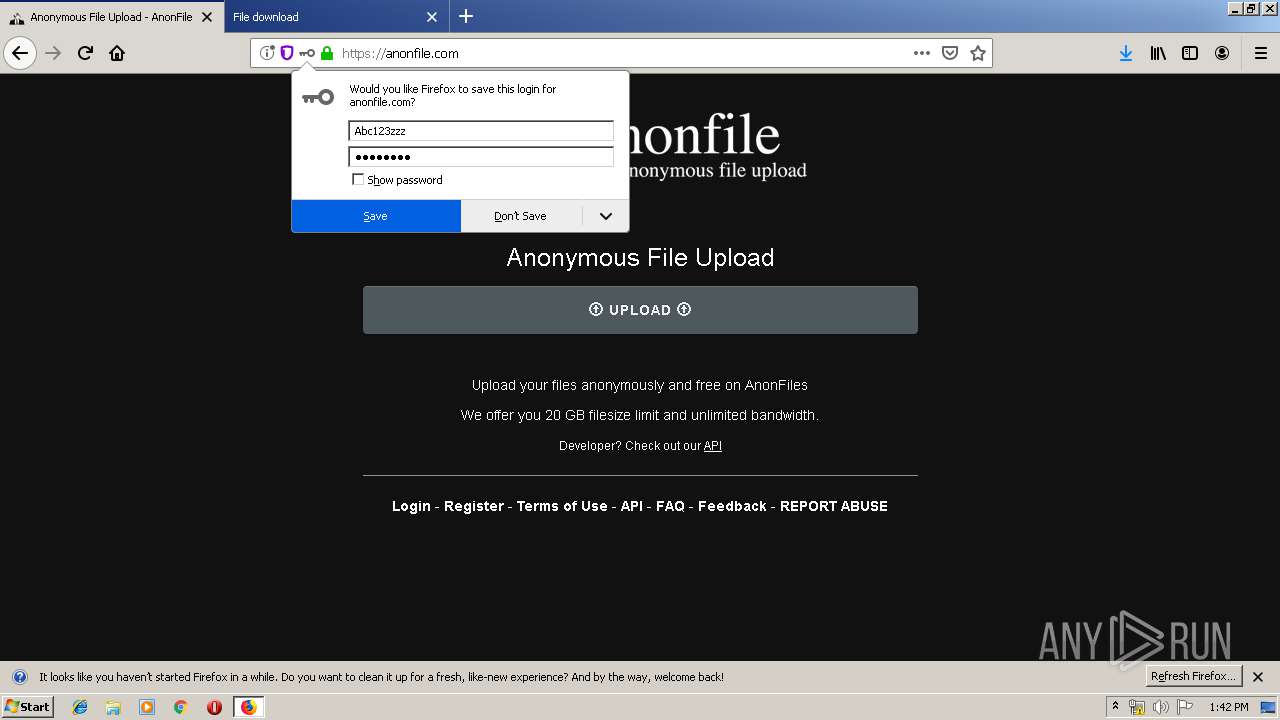
Task: Close the File download tab
Action: pos(432,17)
